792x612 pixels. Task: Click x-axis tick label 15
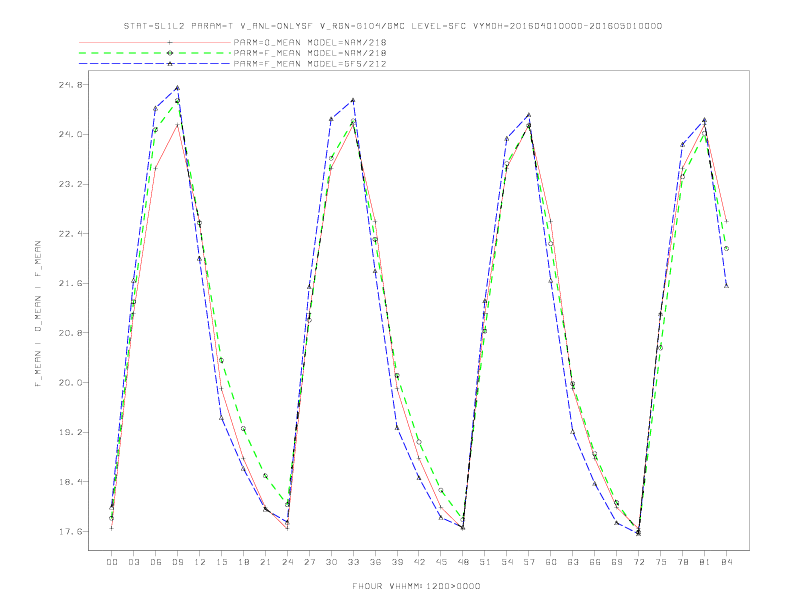tap(221, 562)
